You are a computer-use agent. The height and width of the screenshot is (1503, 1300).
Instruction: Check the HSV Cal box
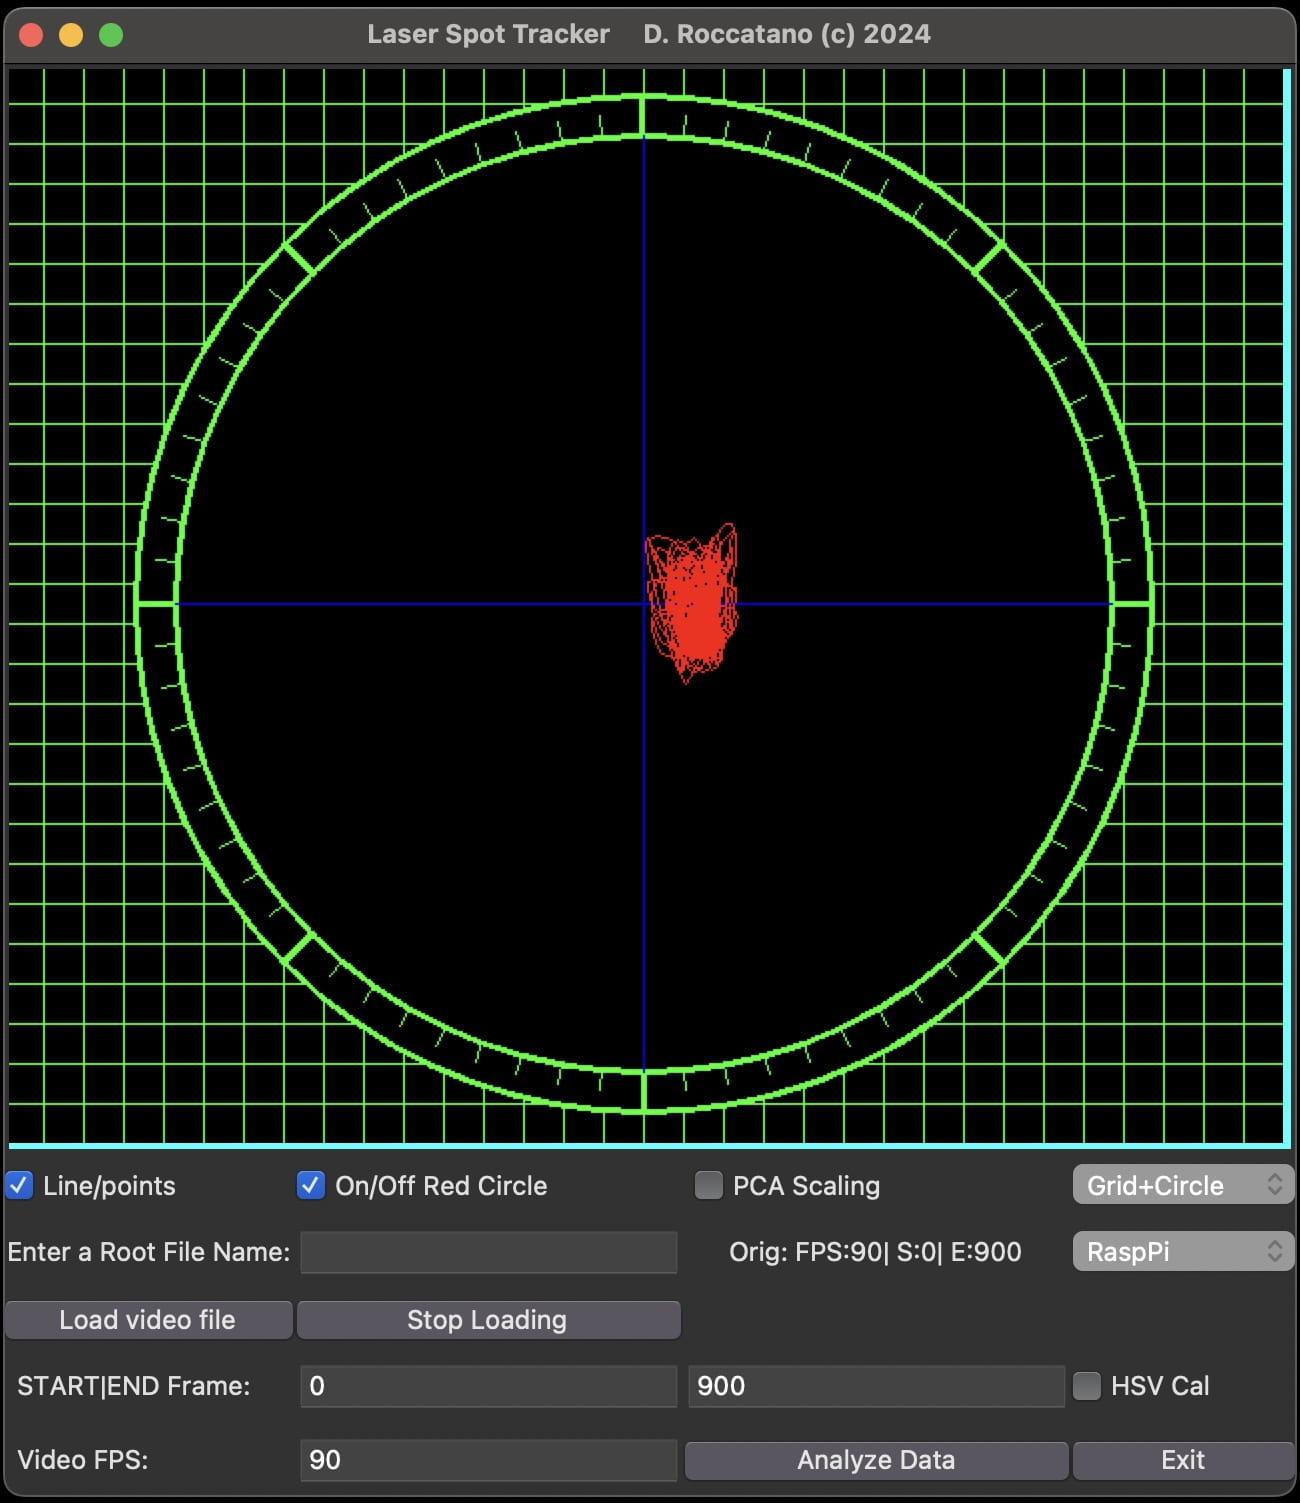pos(1086,1386)
